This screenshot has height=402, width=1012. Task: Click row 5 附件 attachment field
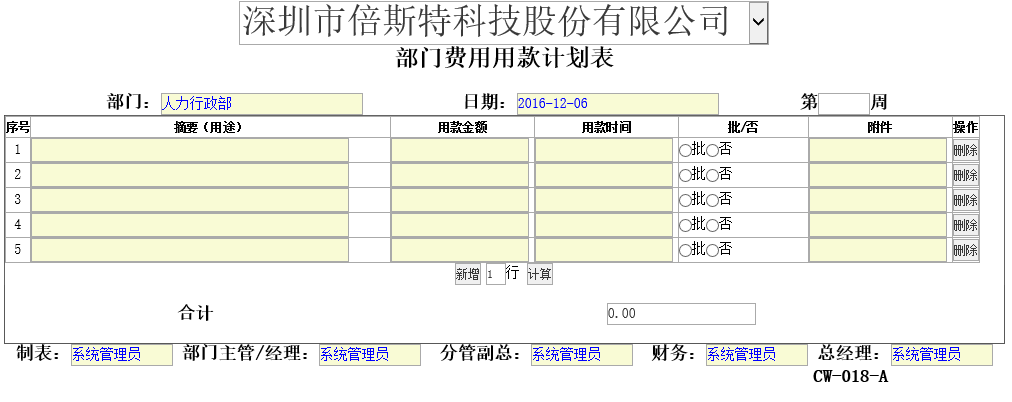coord(878,250)
